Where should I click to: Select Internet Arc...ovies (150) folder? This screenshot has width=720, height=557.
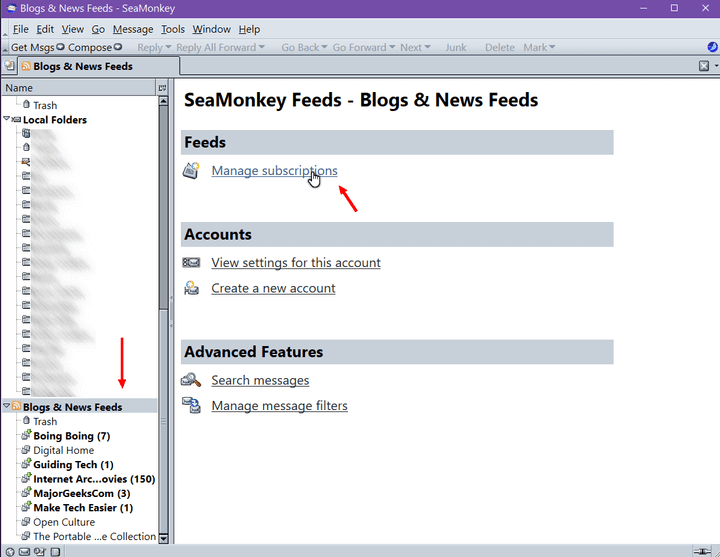pos(94,479)
